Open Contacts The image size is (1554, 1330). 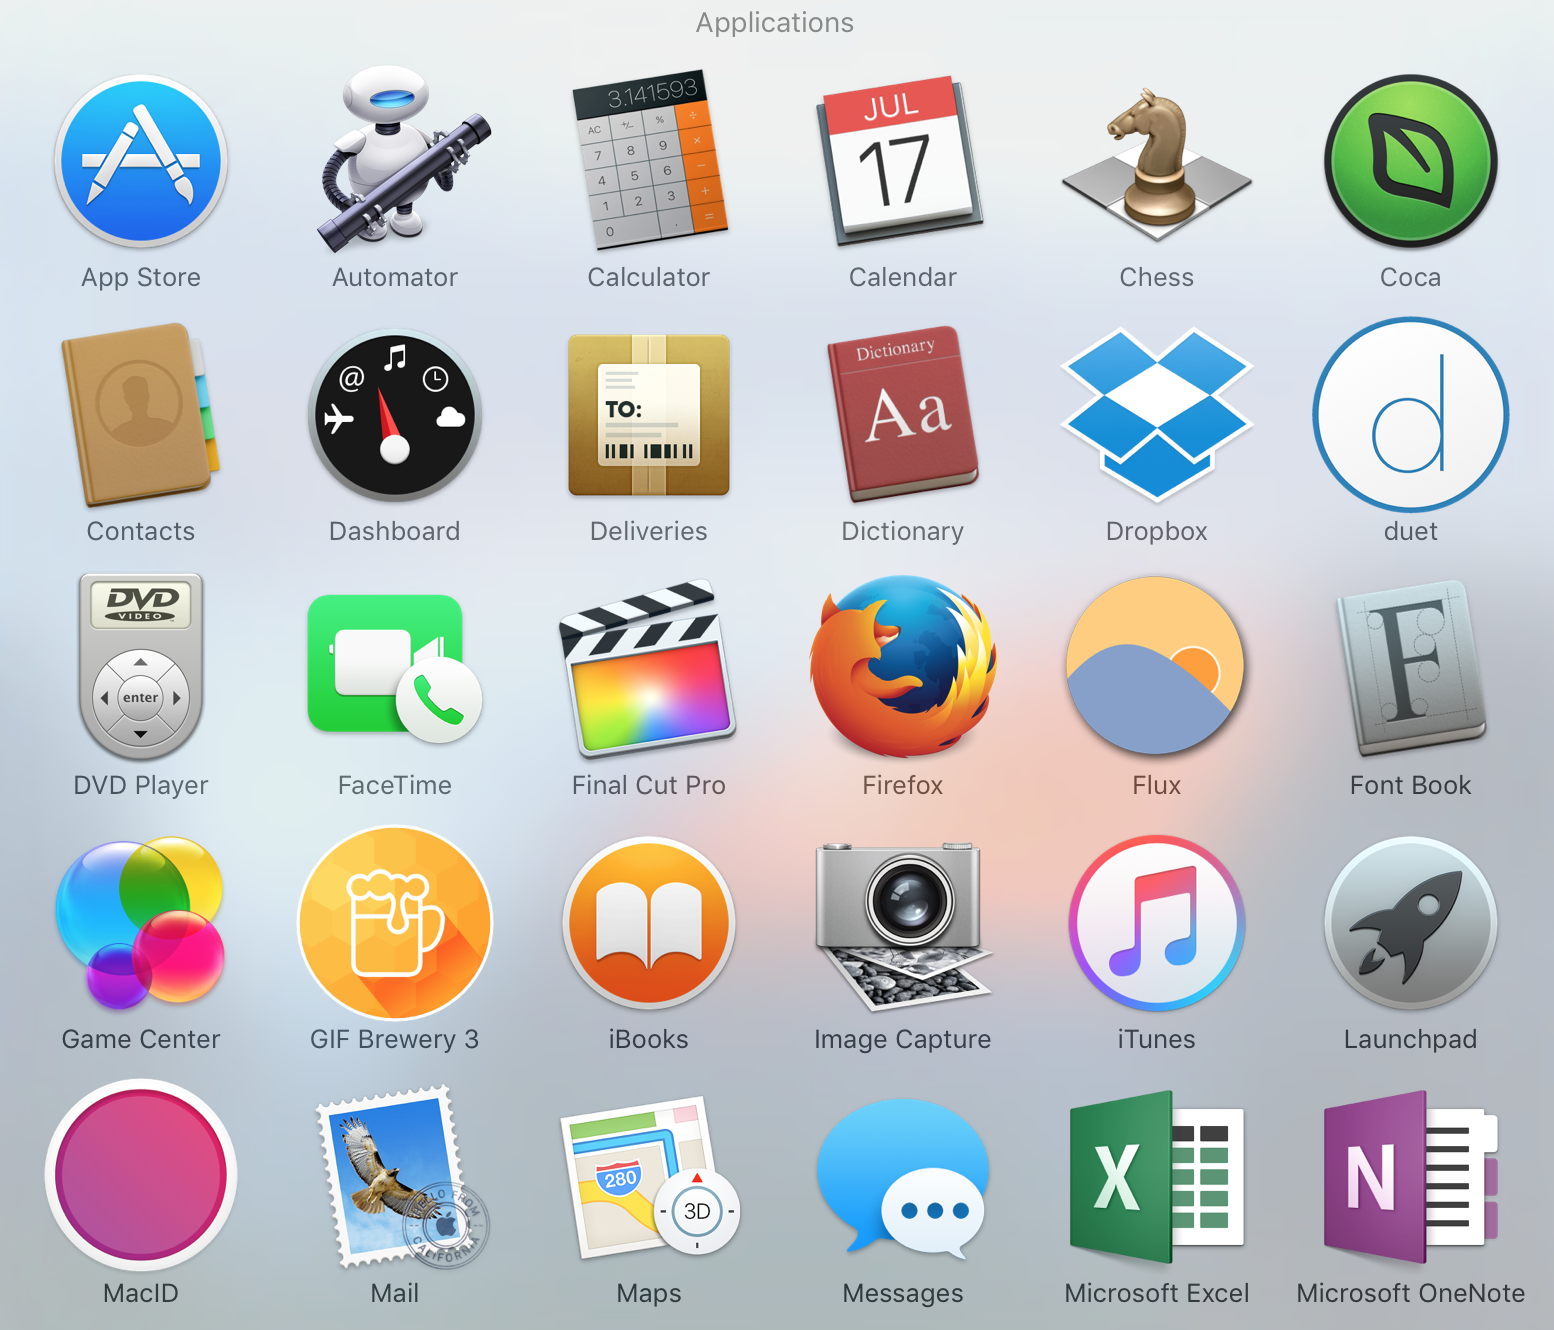140,418
